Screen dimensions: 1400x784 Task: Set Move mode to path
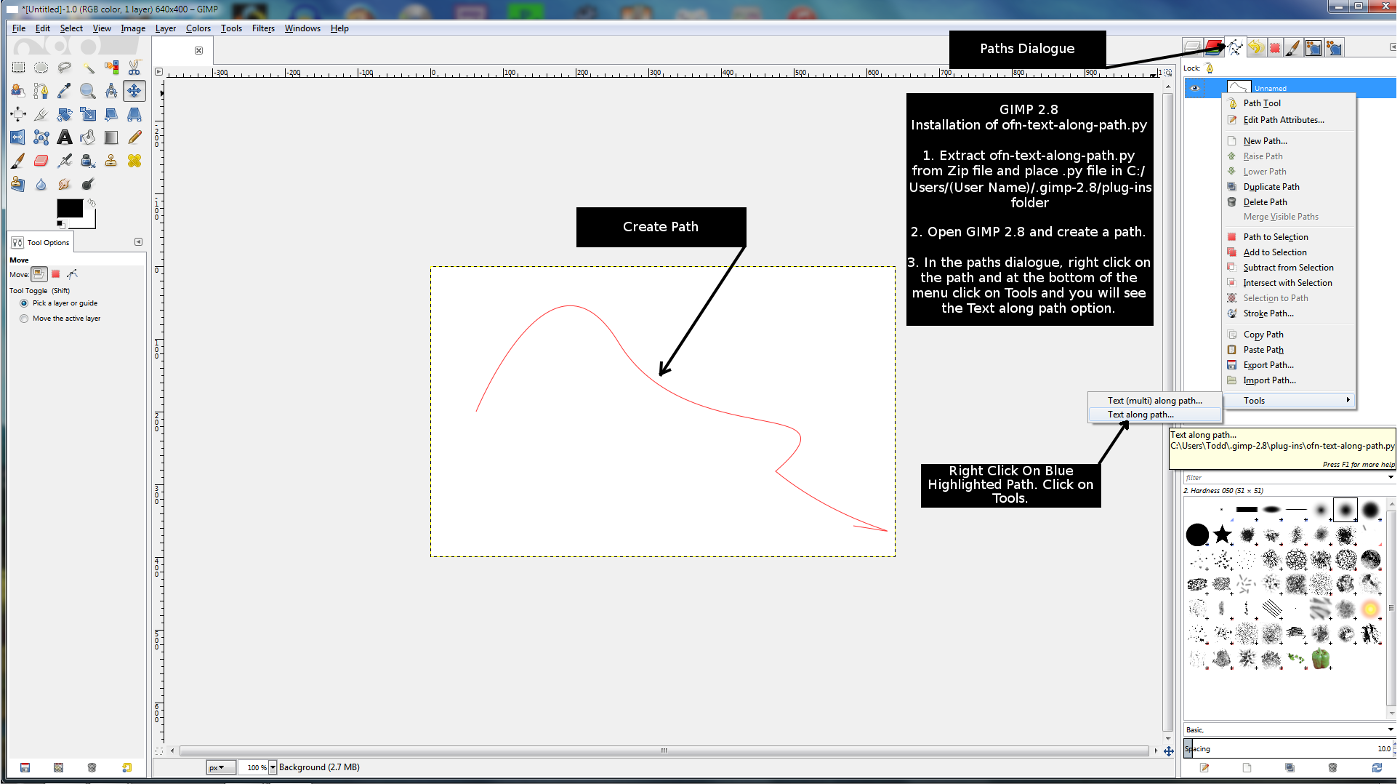72,273
